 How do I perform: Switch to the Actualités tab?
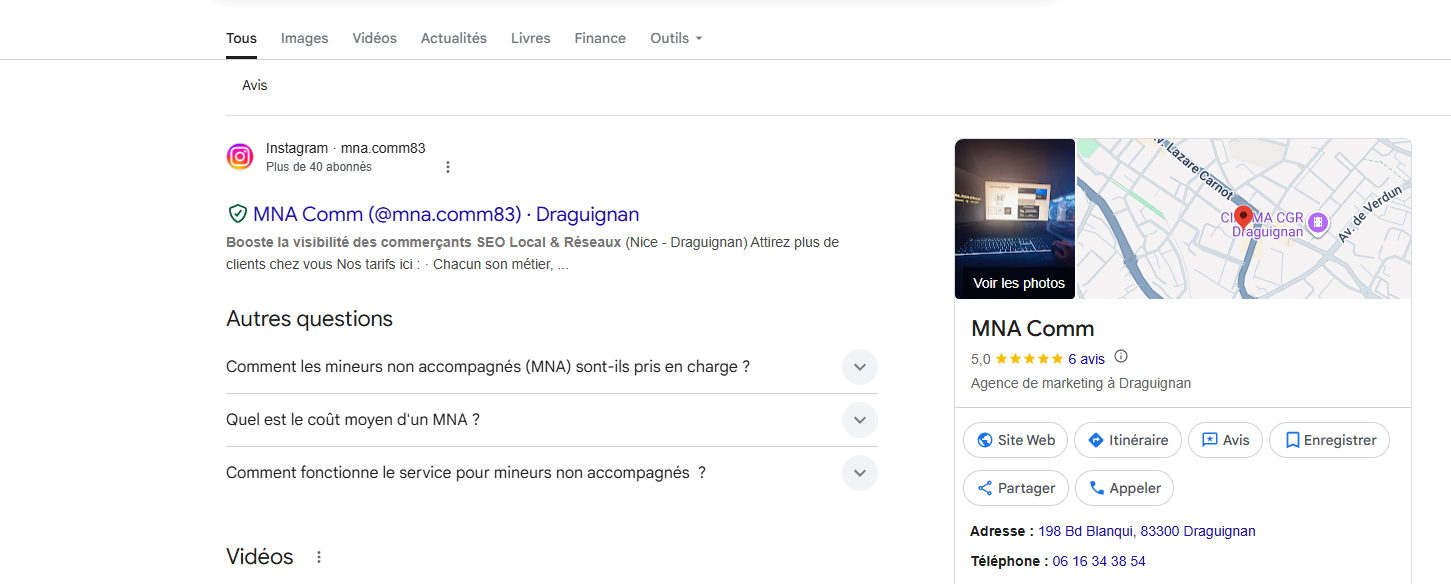coord(454,38)
